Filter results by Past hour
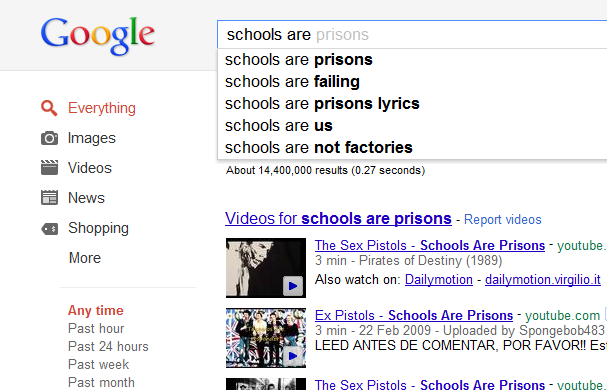607x390 pixels. tap(96, 328)
